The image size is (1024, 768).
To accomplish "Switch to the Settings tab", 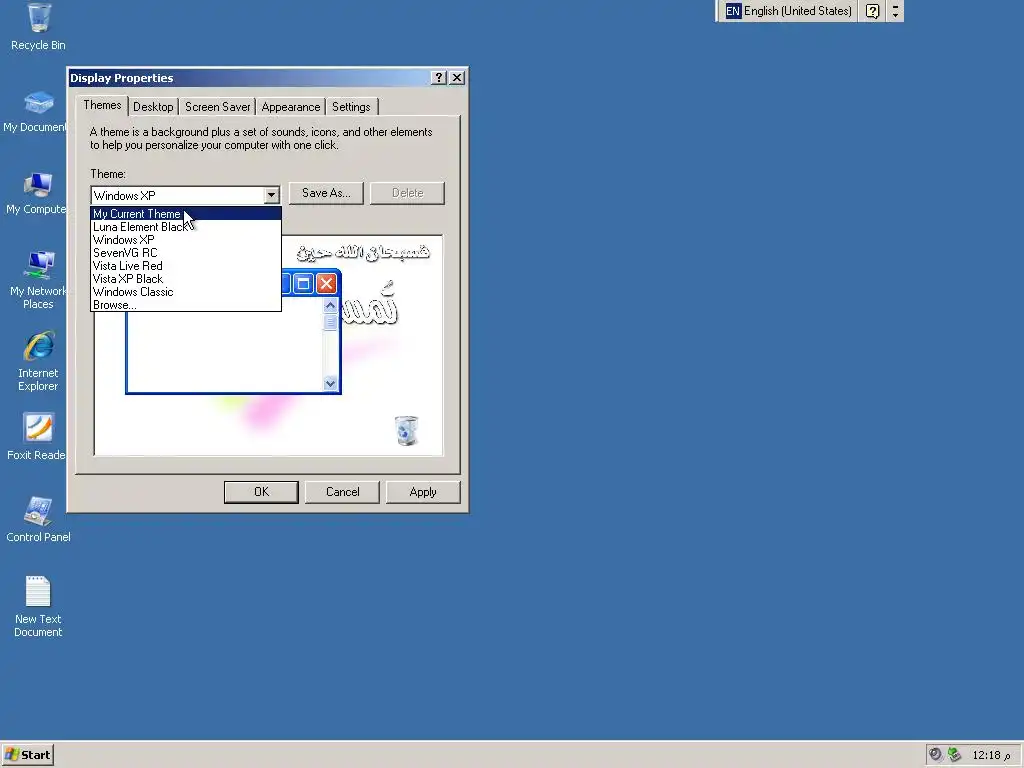I will point(351,107).
